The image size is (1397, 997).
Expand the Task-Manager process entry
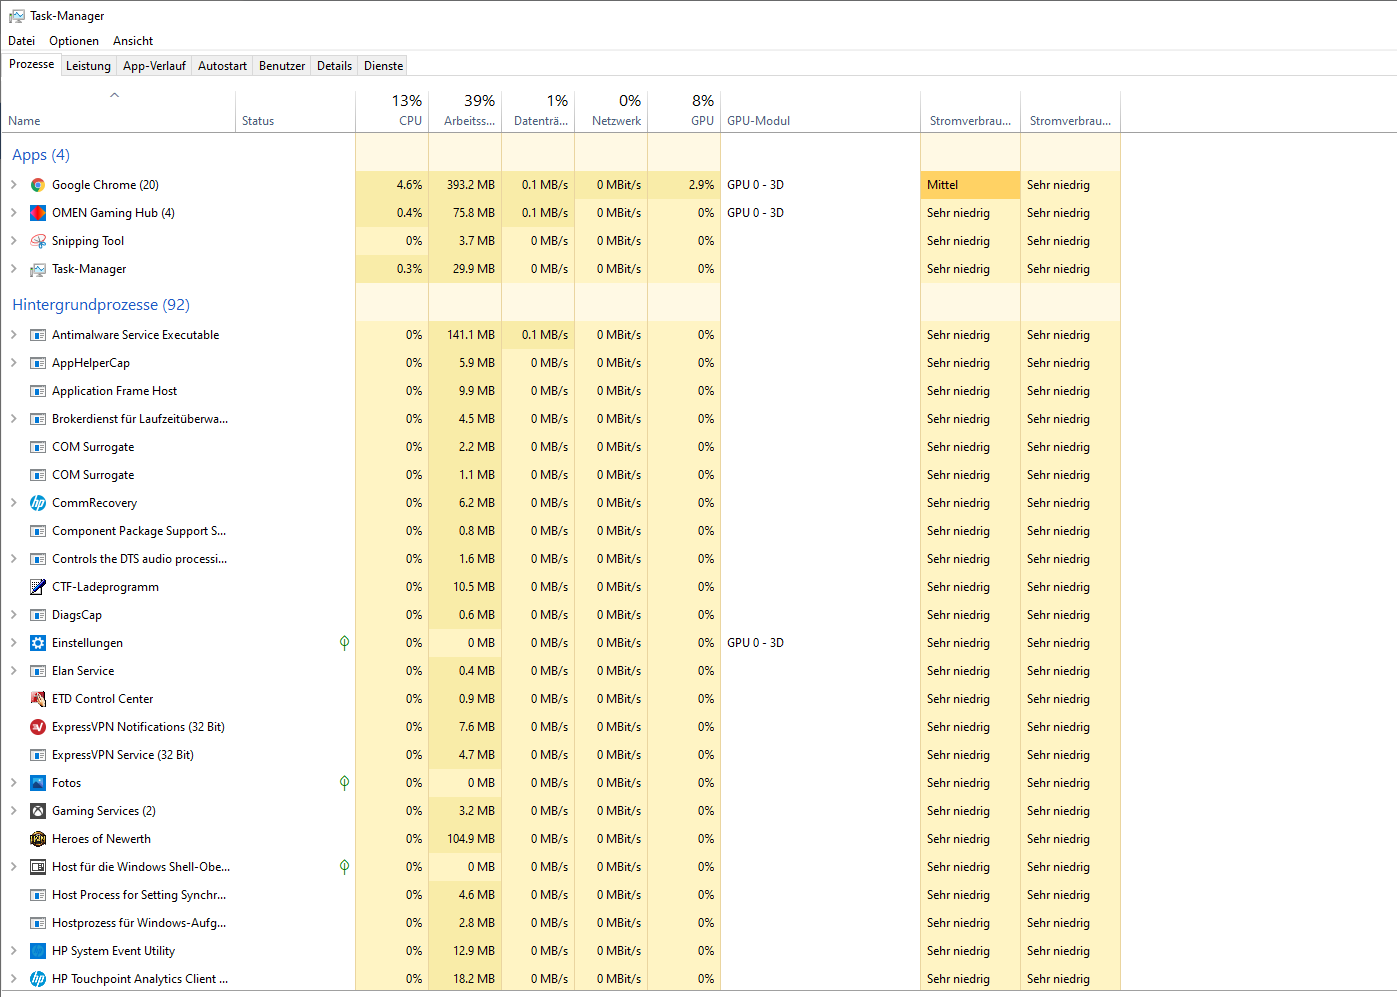[x=14, y=269]
